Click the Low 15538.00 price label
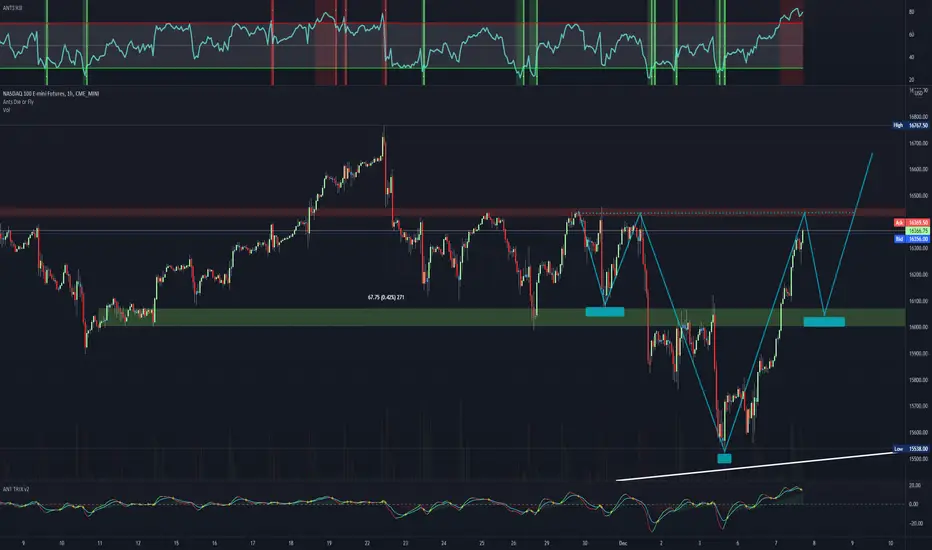This screenshot has height=550, width=932. point(911,449)
